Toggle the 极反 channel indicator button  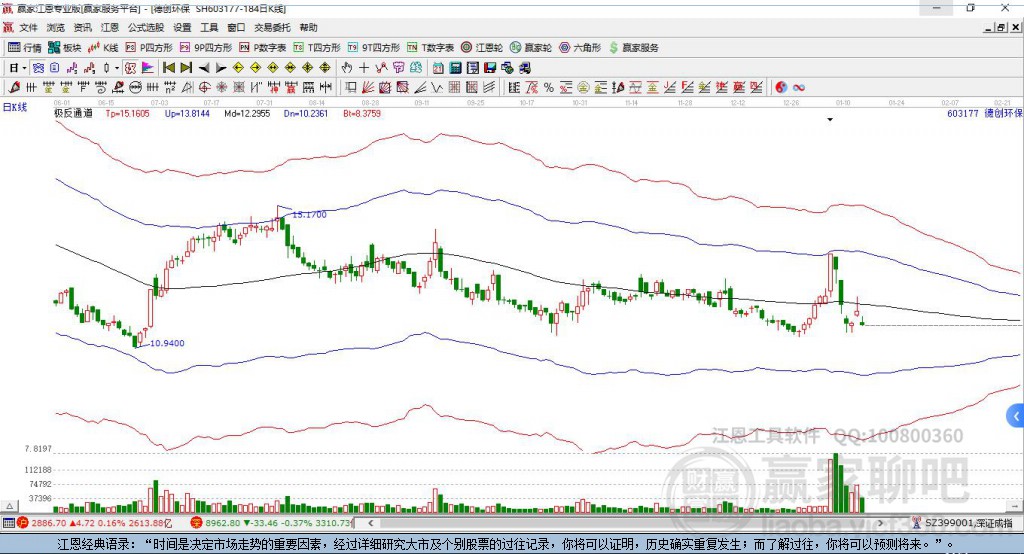pos(131,68)
